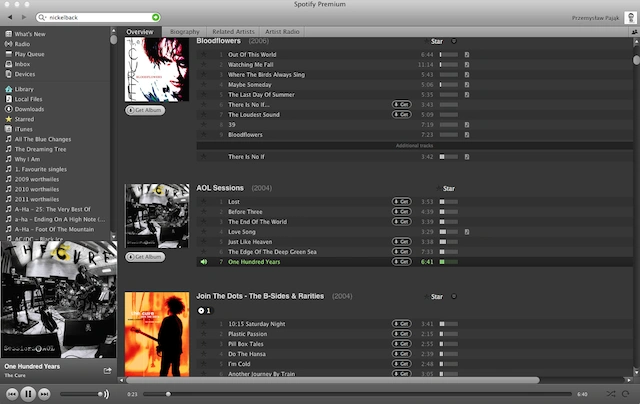The image size is (640, 404).
Task: Star the track Watching Me Fall
Action: [203, 64]
